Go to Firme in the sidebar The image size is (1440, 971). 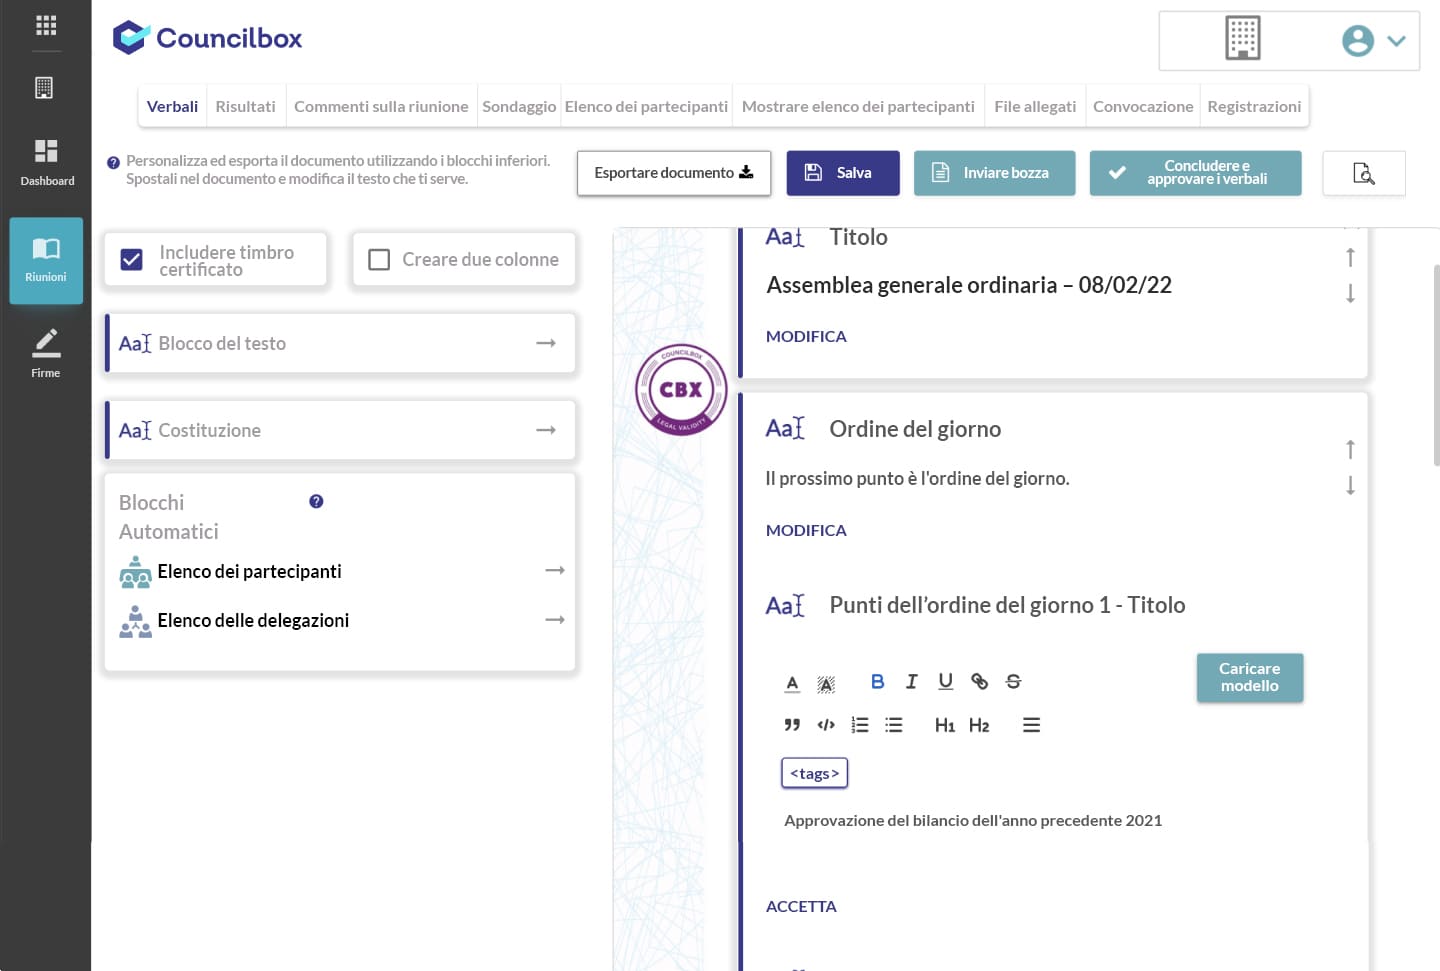click(46, 353)
